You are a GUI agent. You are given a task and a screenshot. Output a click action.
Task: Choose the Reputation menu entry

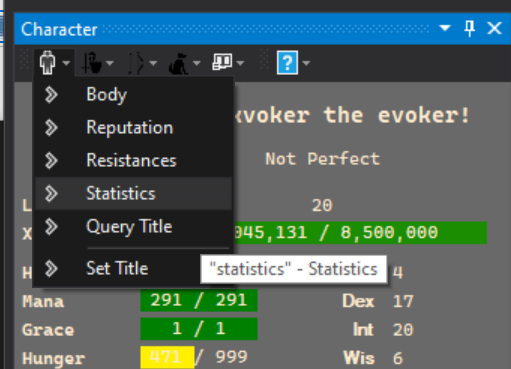tap(133, 127)
